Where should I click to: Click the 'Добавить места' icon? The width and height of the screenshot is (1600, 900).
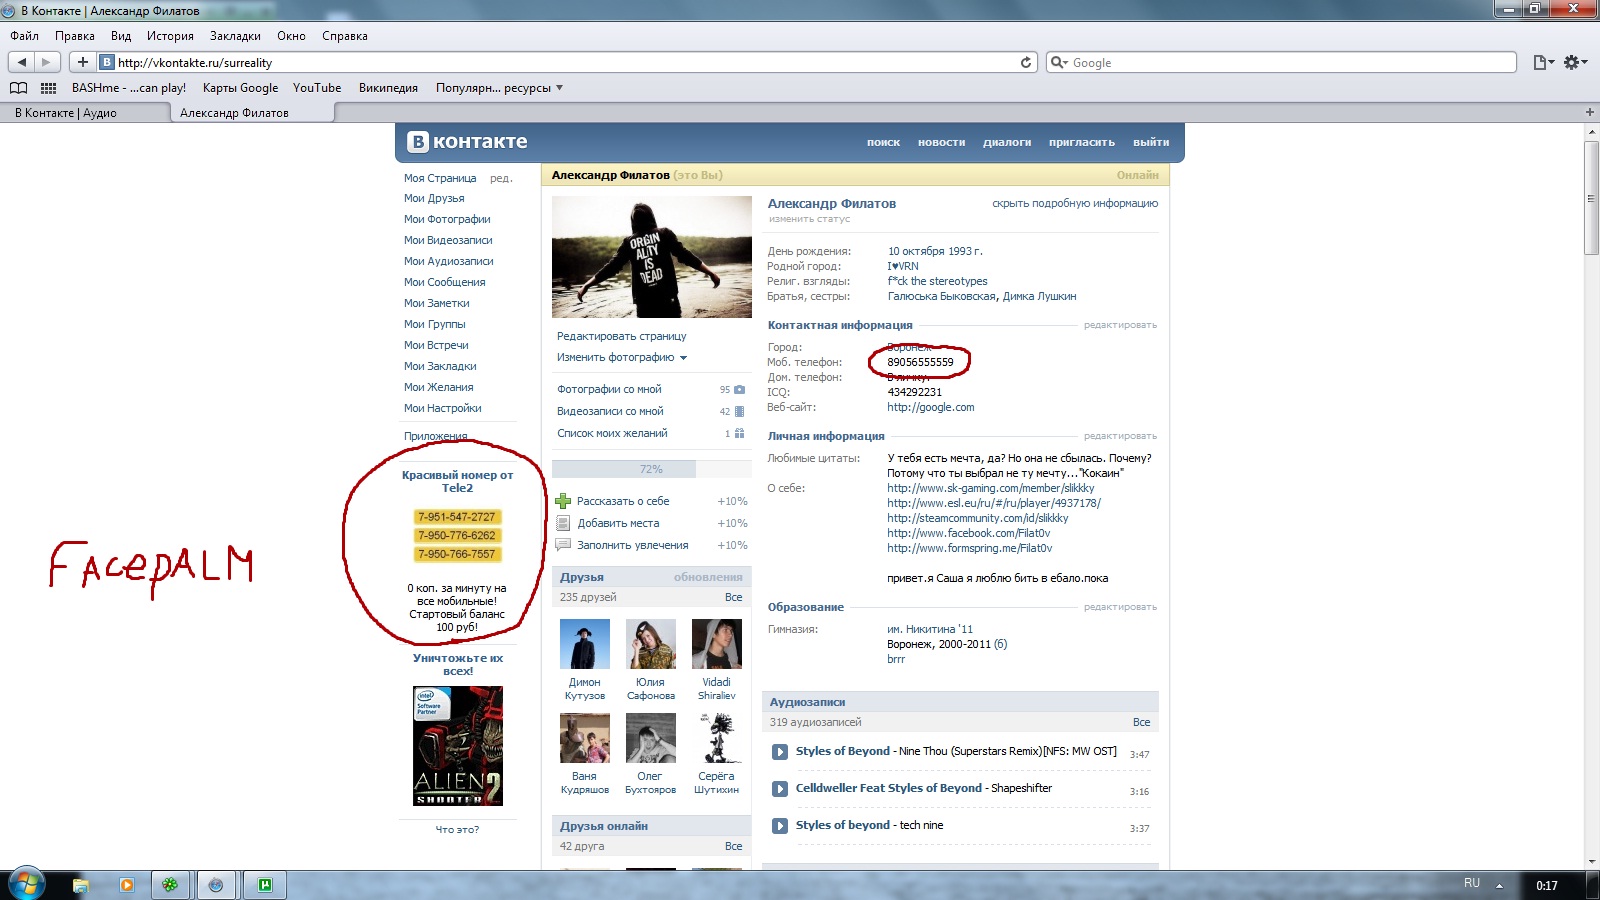click(x=563, y=523)
